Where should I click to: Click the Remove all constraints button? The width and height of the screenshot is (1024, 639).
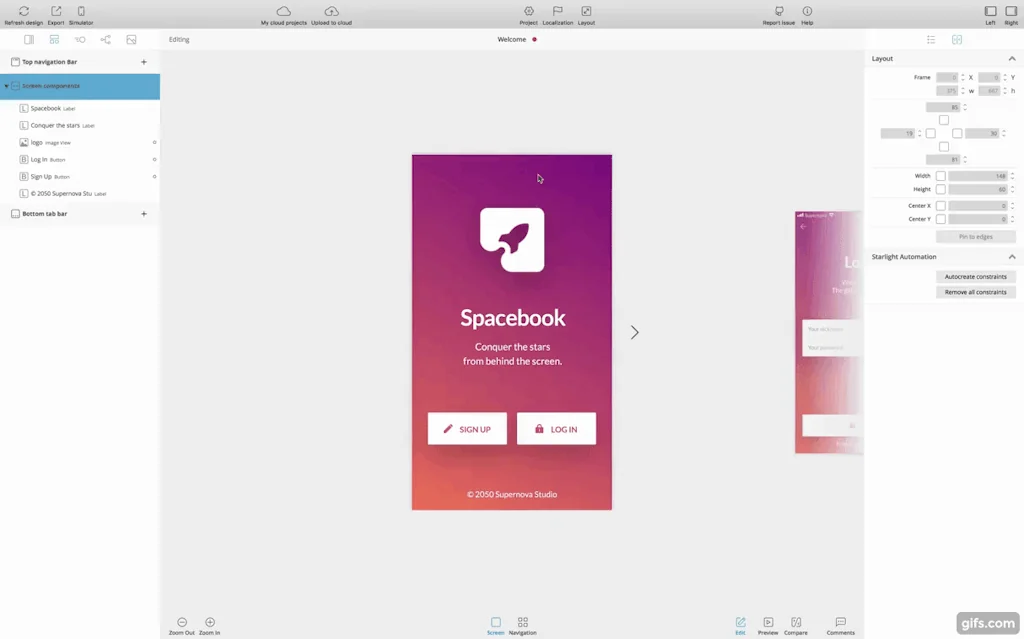point(975,292)
